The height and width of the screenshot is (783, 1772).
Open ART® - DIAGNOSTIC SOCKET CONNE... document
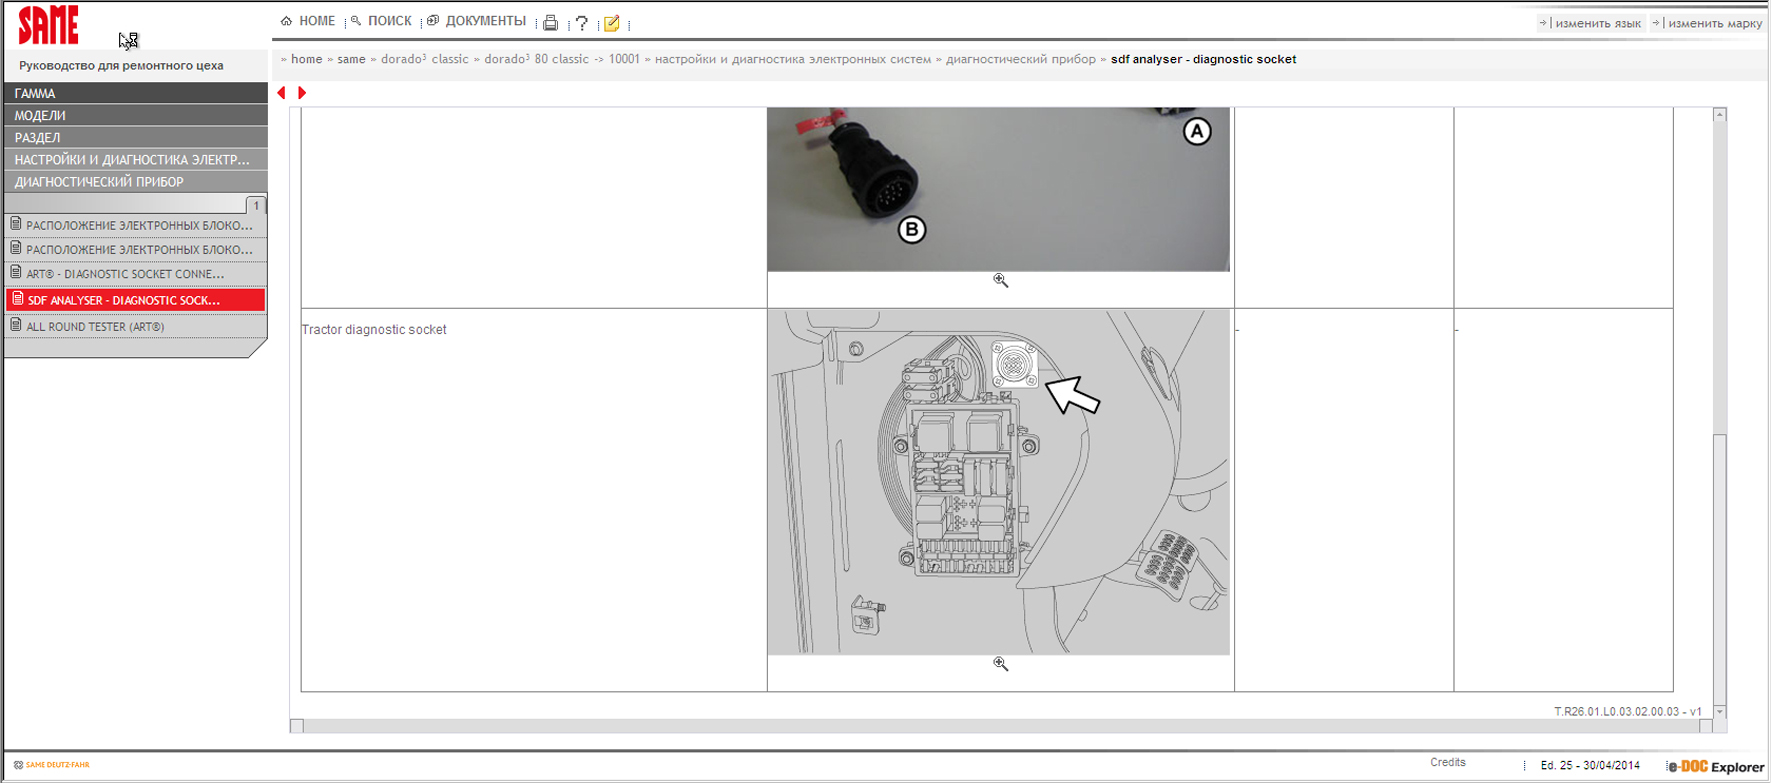click(x=125, y=274)
